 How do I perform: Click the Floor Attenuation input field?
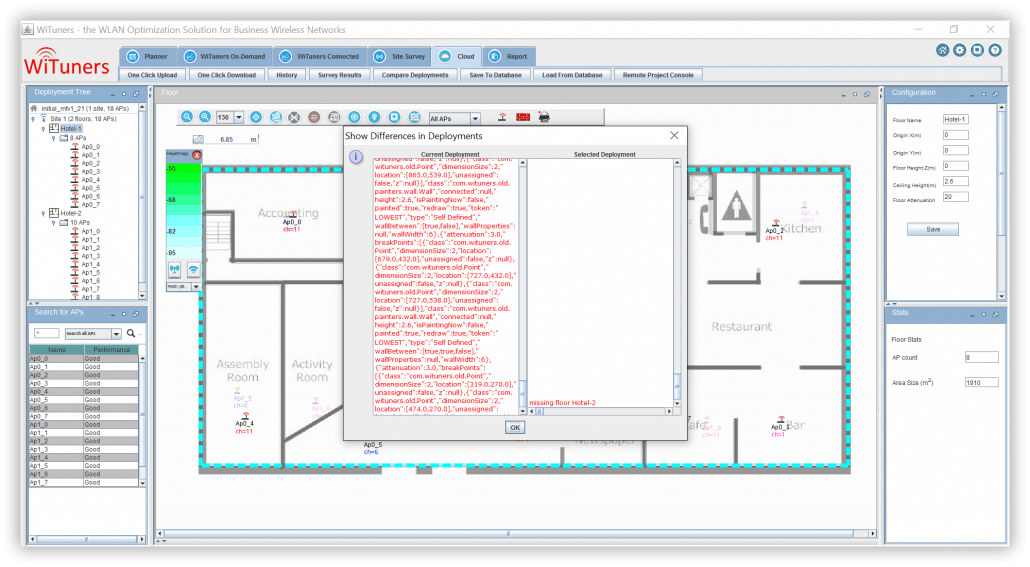[x=956, y=197]
